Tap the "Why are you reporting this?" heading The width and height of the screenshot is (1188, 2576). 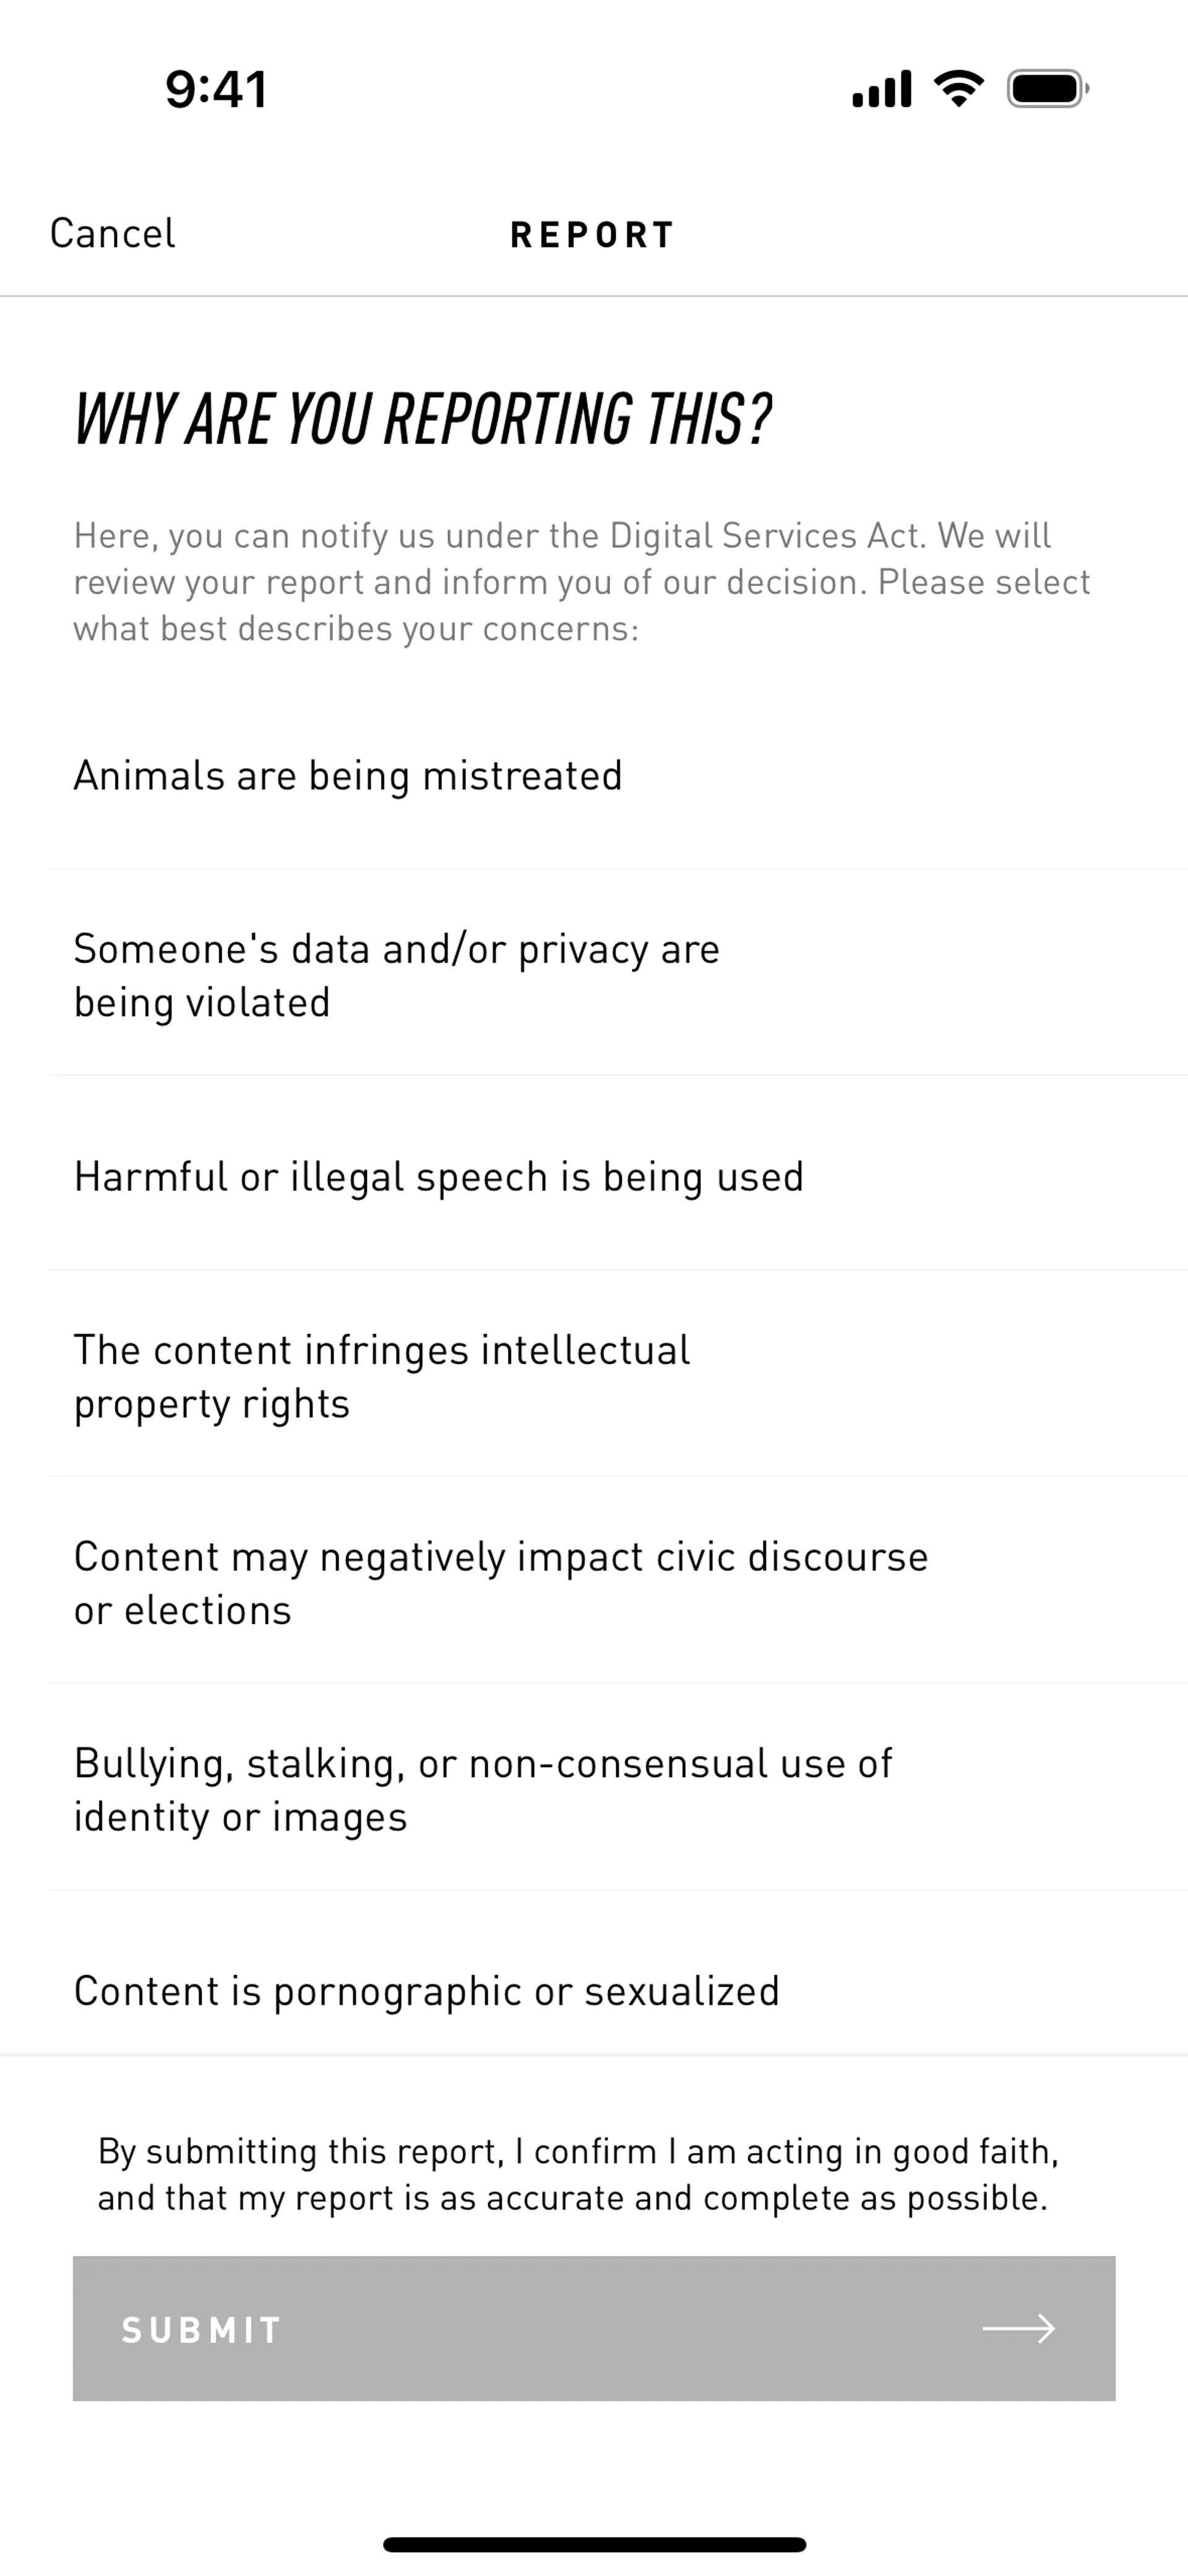click(423, 419)
